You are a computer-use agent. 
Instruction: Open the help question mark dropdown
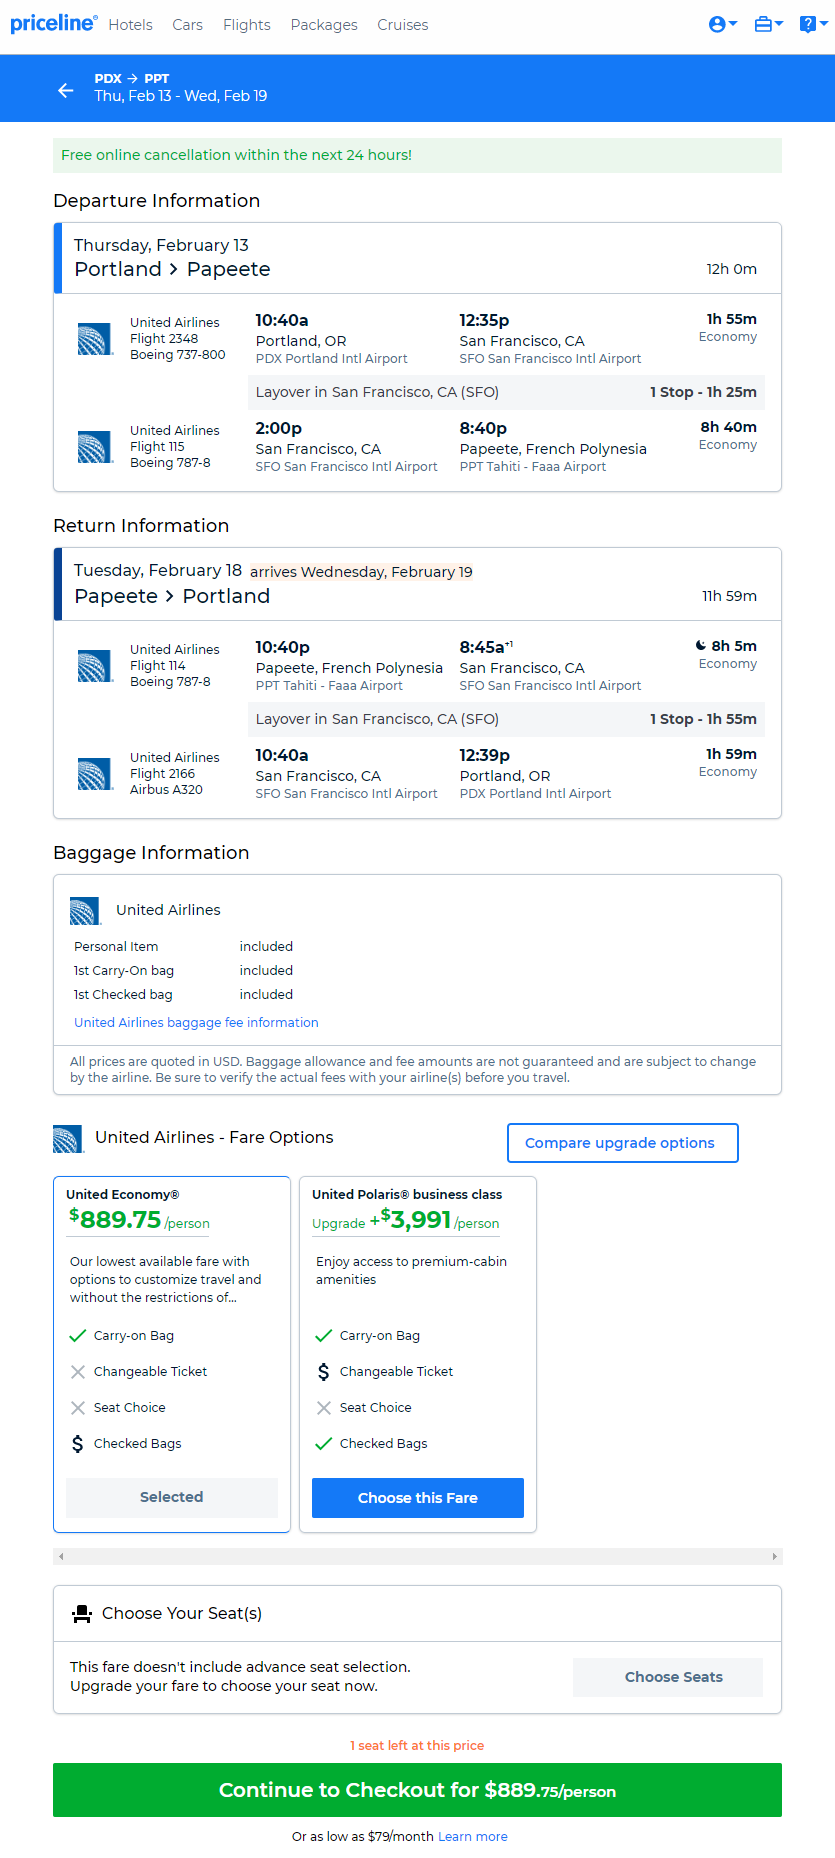(813, 24)
